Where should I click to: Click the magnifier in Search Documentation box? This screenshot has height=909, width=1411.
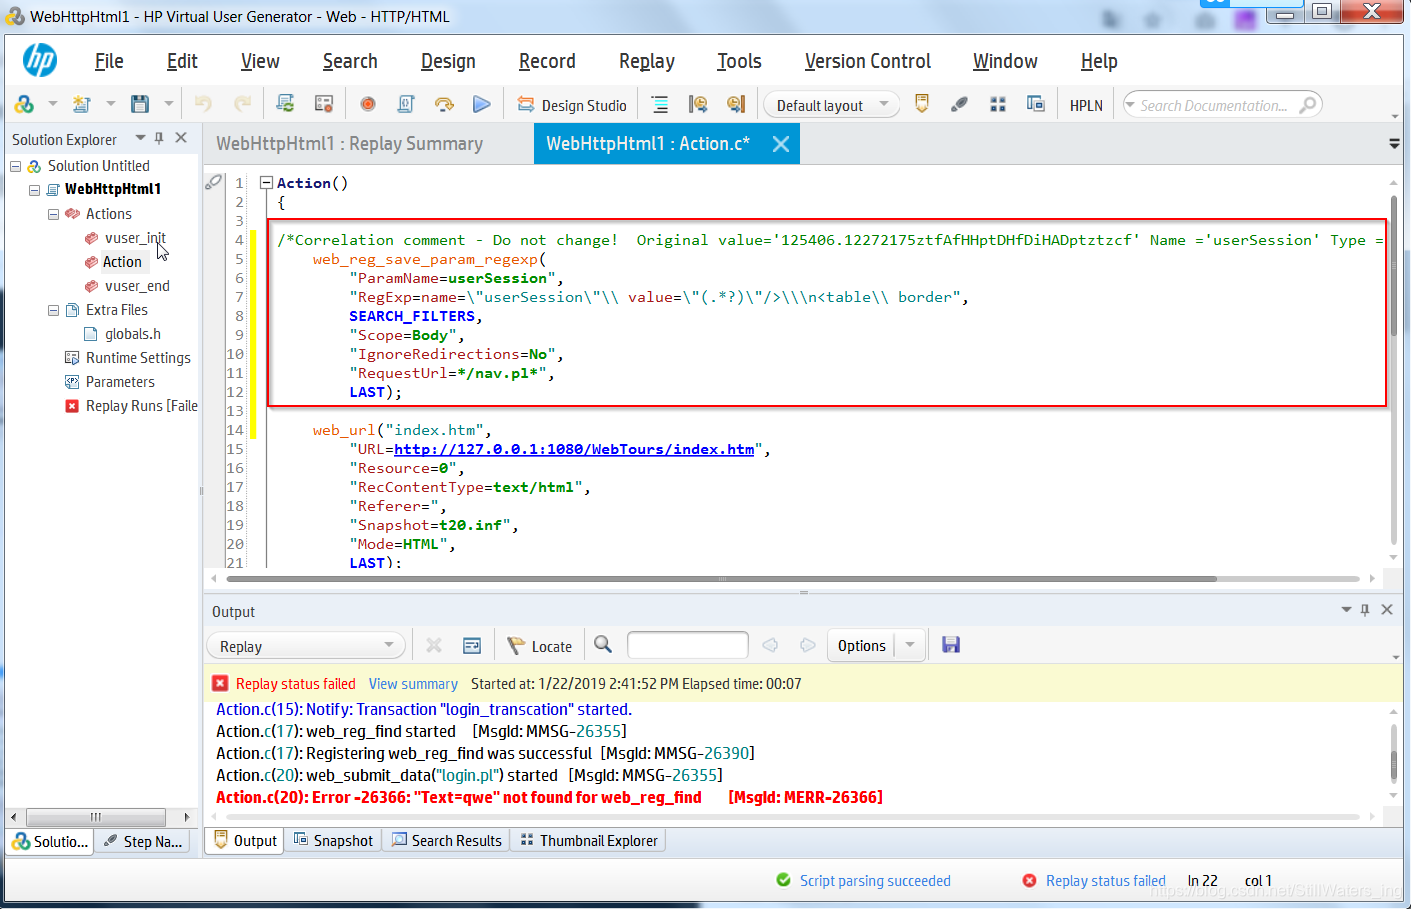click(1308, 104)
